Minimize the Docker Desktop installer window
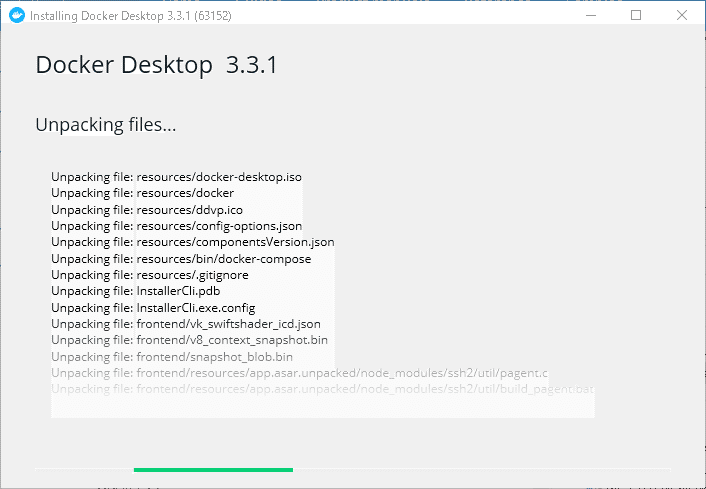 (591, 15)
